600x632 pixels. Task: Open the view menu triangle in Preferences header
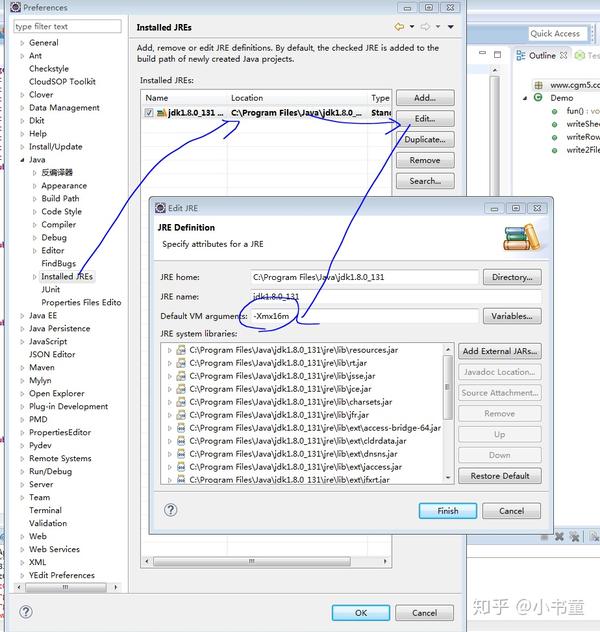(x=451, y=27)
